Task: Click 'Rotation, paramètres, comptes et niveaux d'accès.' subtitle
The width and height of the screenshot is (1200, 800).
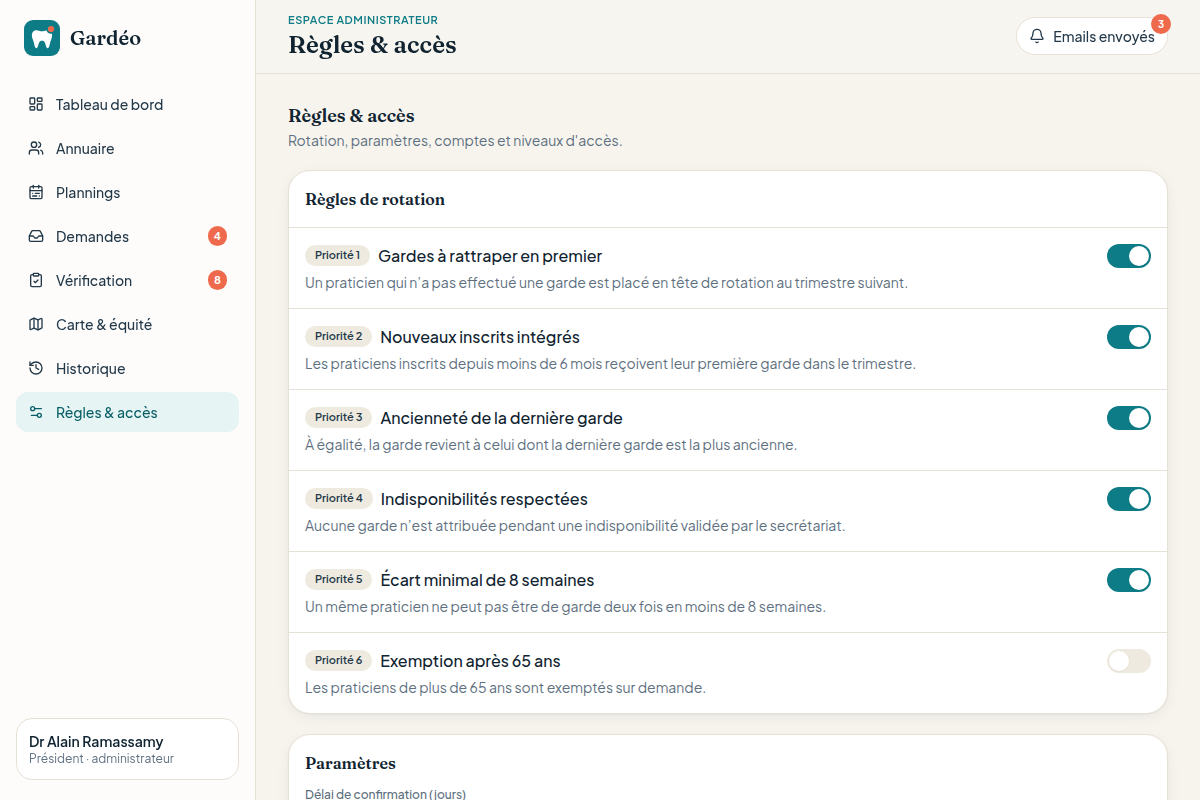Action: [455, 141]
